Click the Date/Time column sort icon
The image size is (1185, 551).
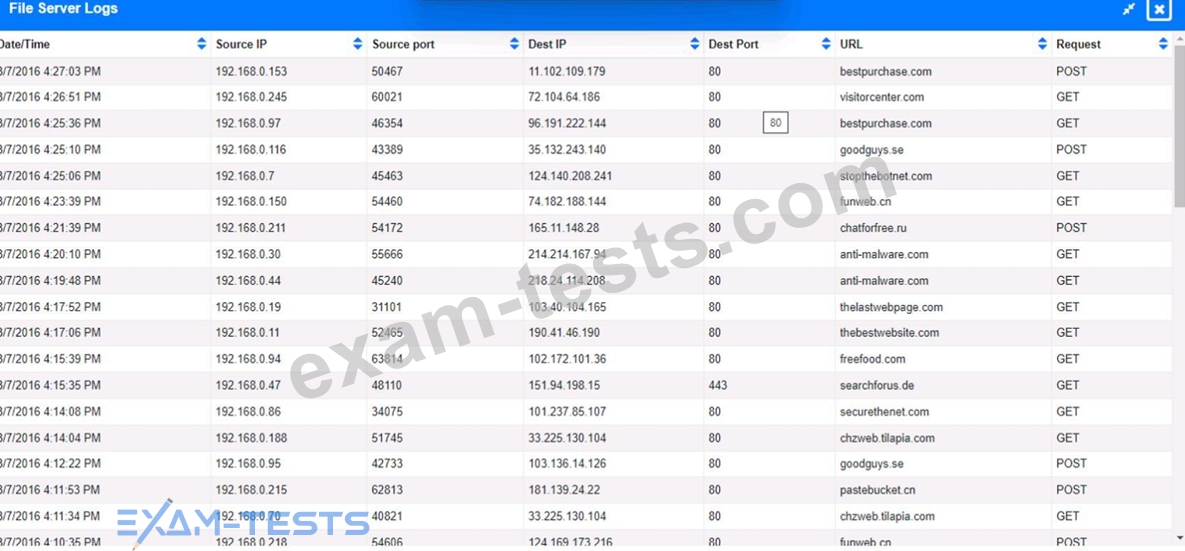point(202,44)
